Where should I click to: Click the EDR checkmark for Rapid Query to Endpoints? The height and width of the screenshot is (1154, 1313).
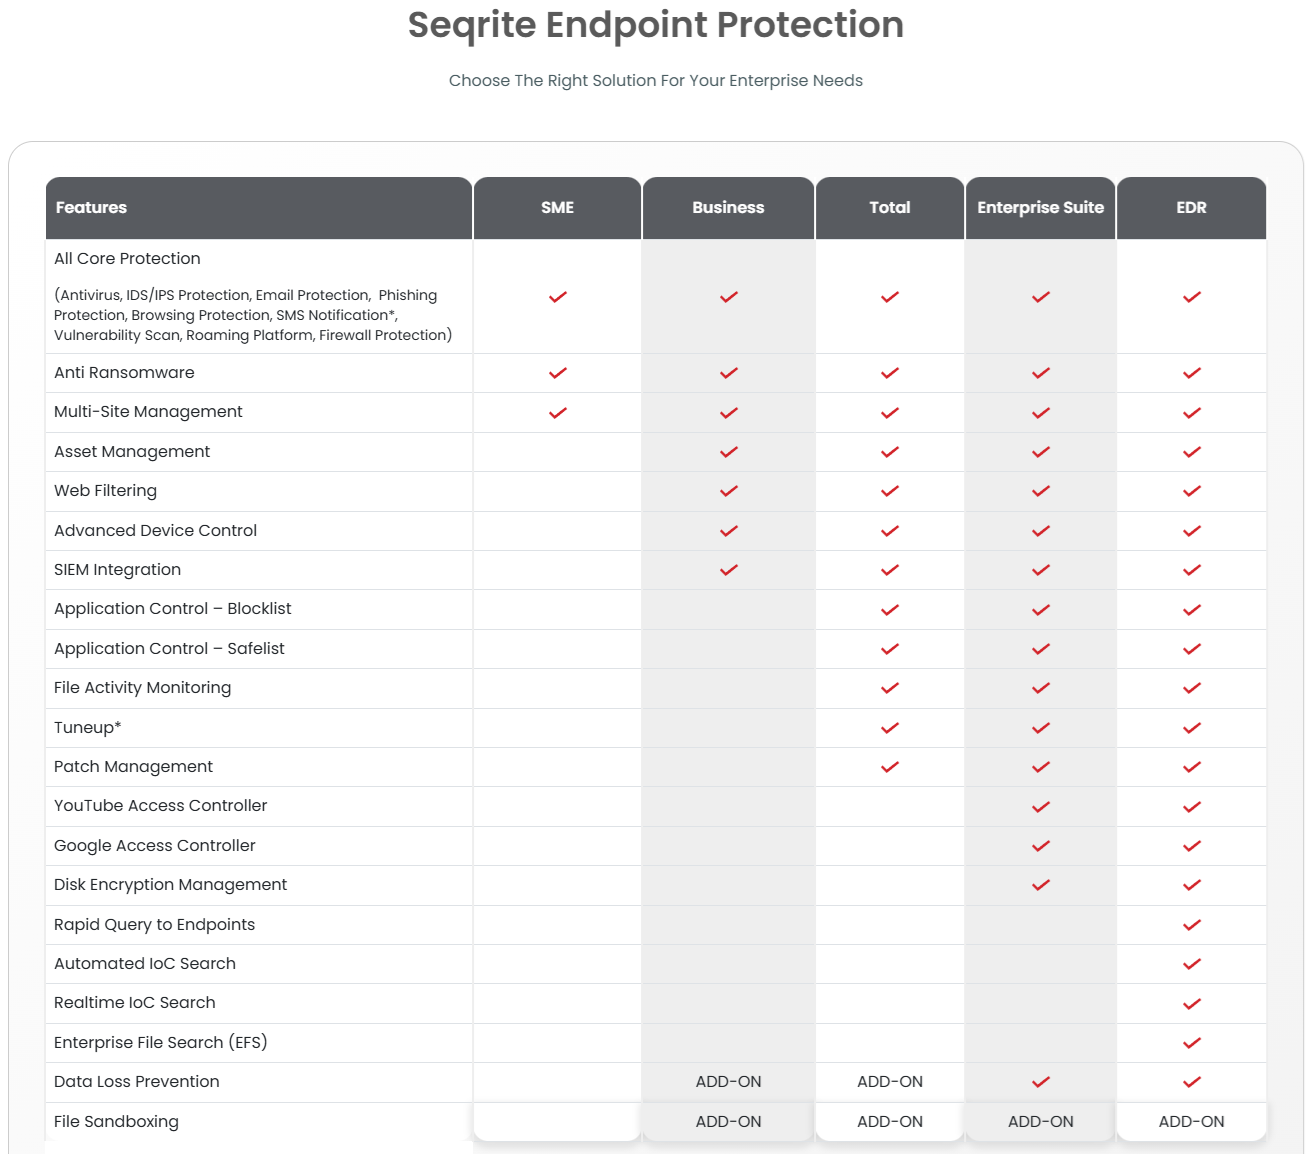[x=1192, y=925]
